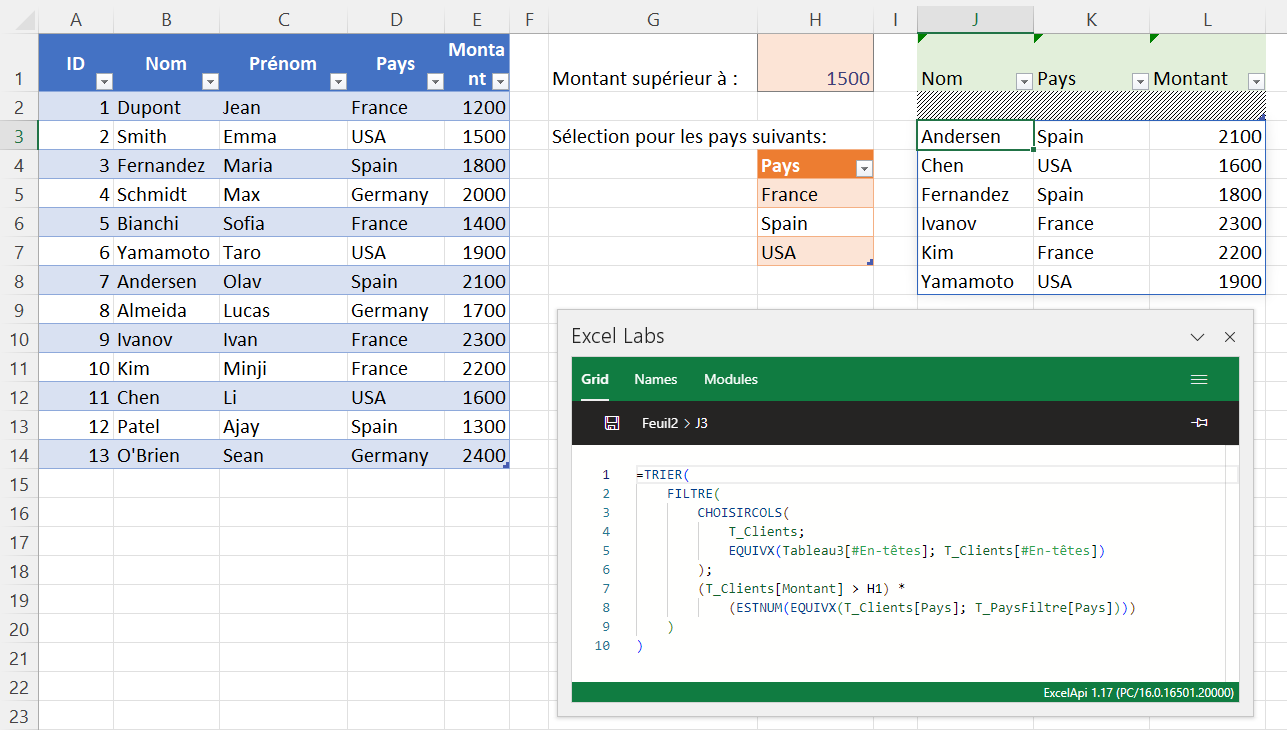
Task: Open the Montant filter dropdown in column L
Action: 1256,81
